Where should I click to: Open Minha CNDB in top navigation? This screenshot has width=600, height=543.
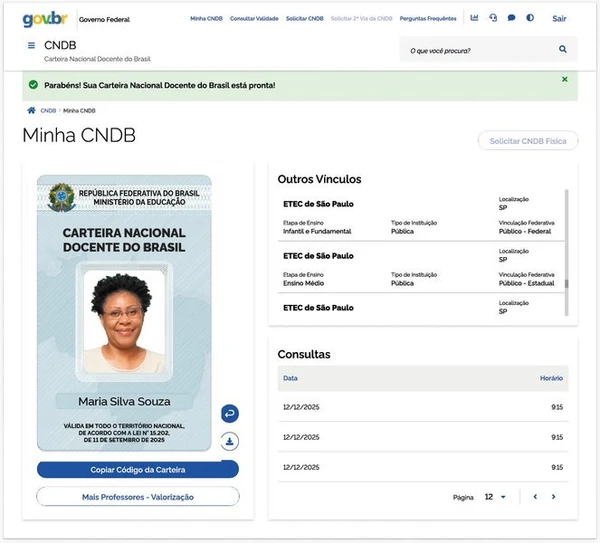(x=206, y=19)
